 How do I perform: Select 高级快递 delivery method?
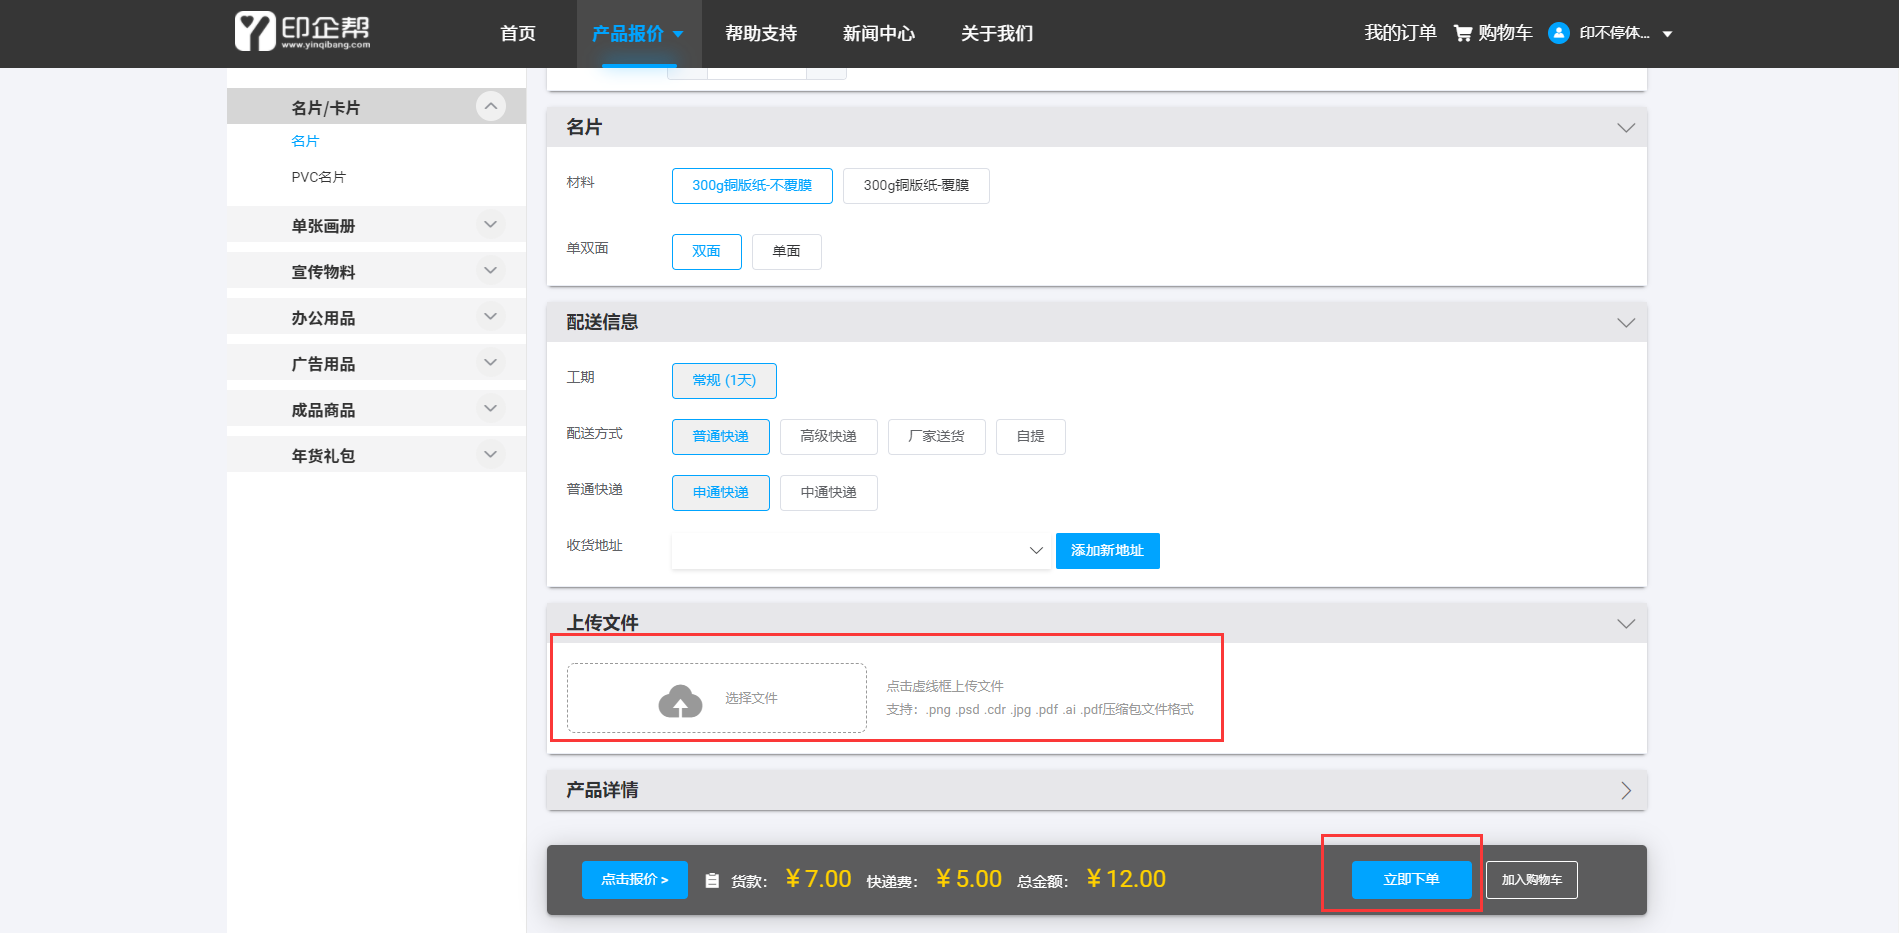(828, 437)
